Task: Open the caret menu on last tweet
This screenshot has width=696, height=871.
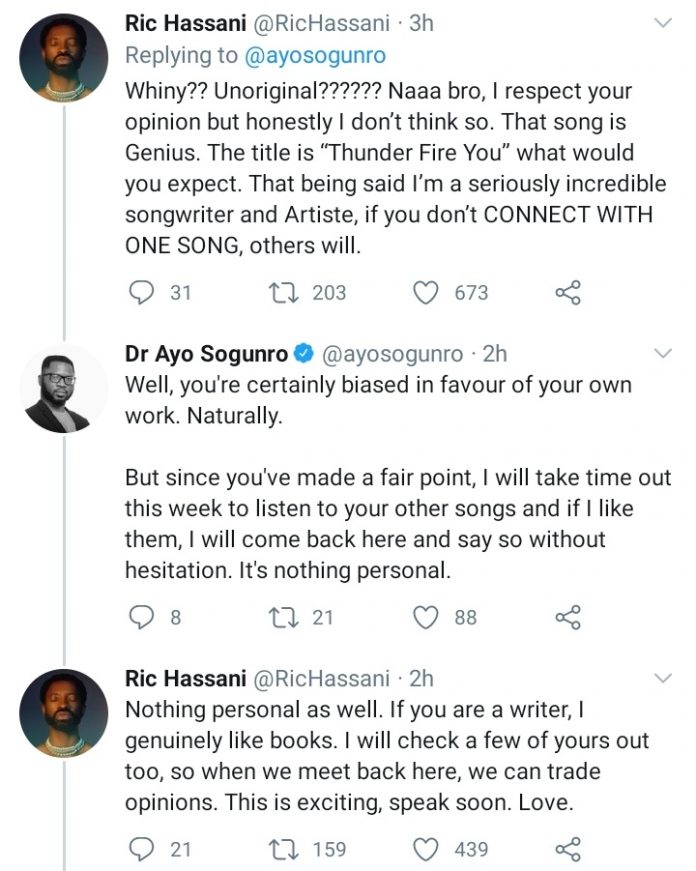Action: coord(662,678)
